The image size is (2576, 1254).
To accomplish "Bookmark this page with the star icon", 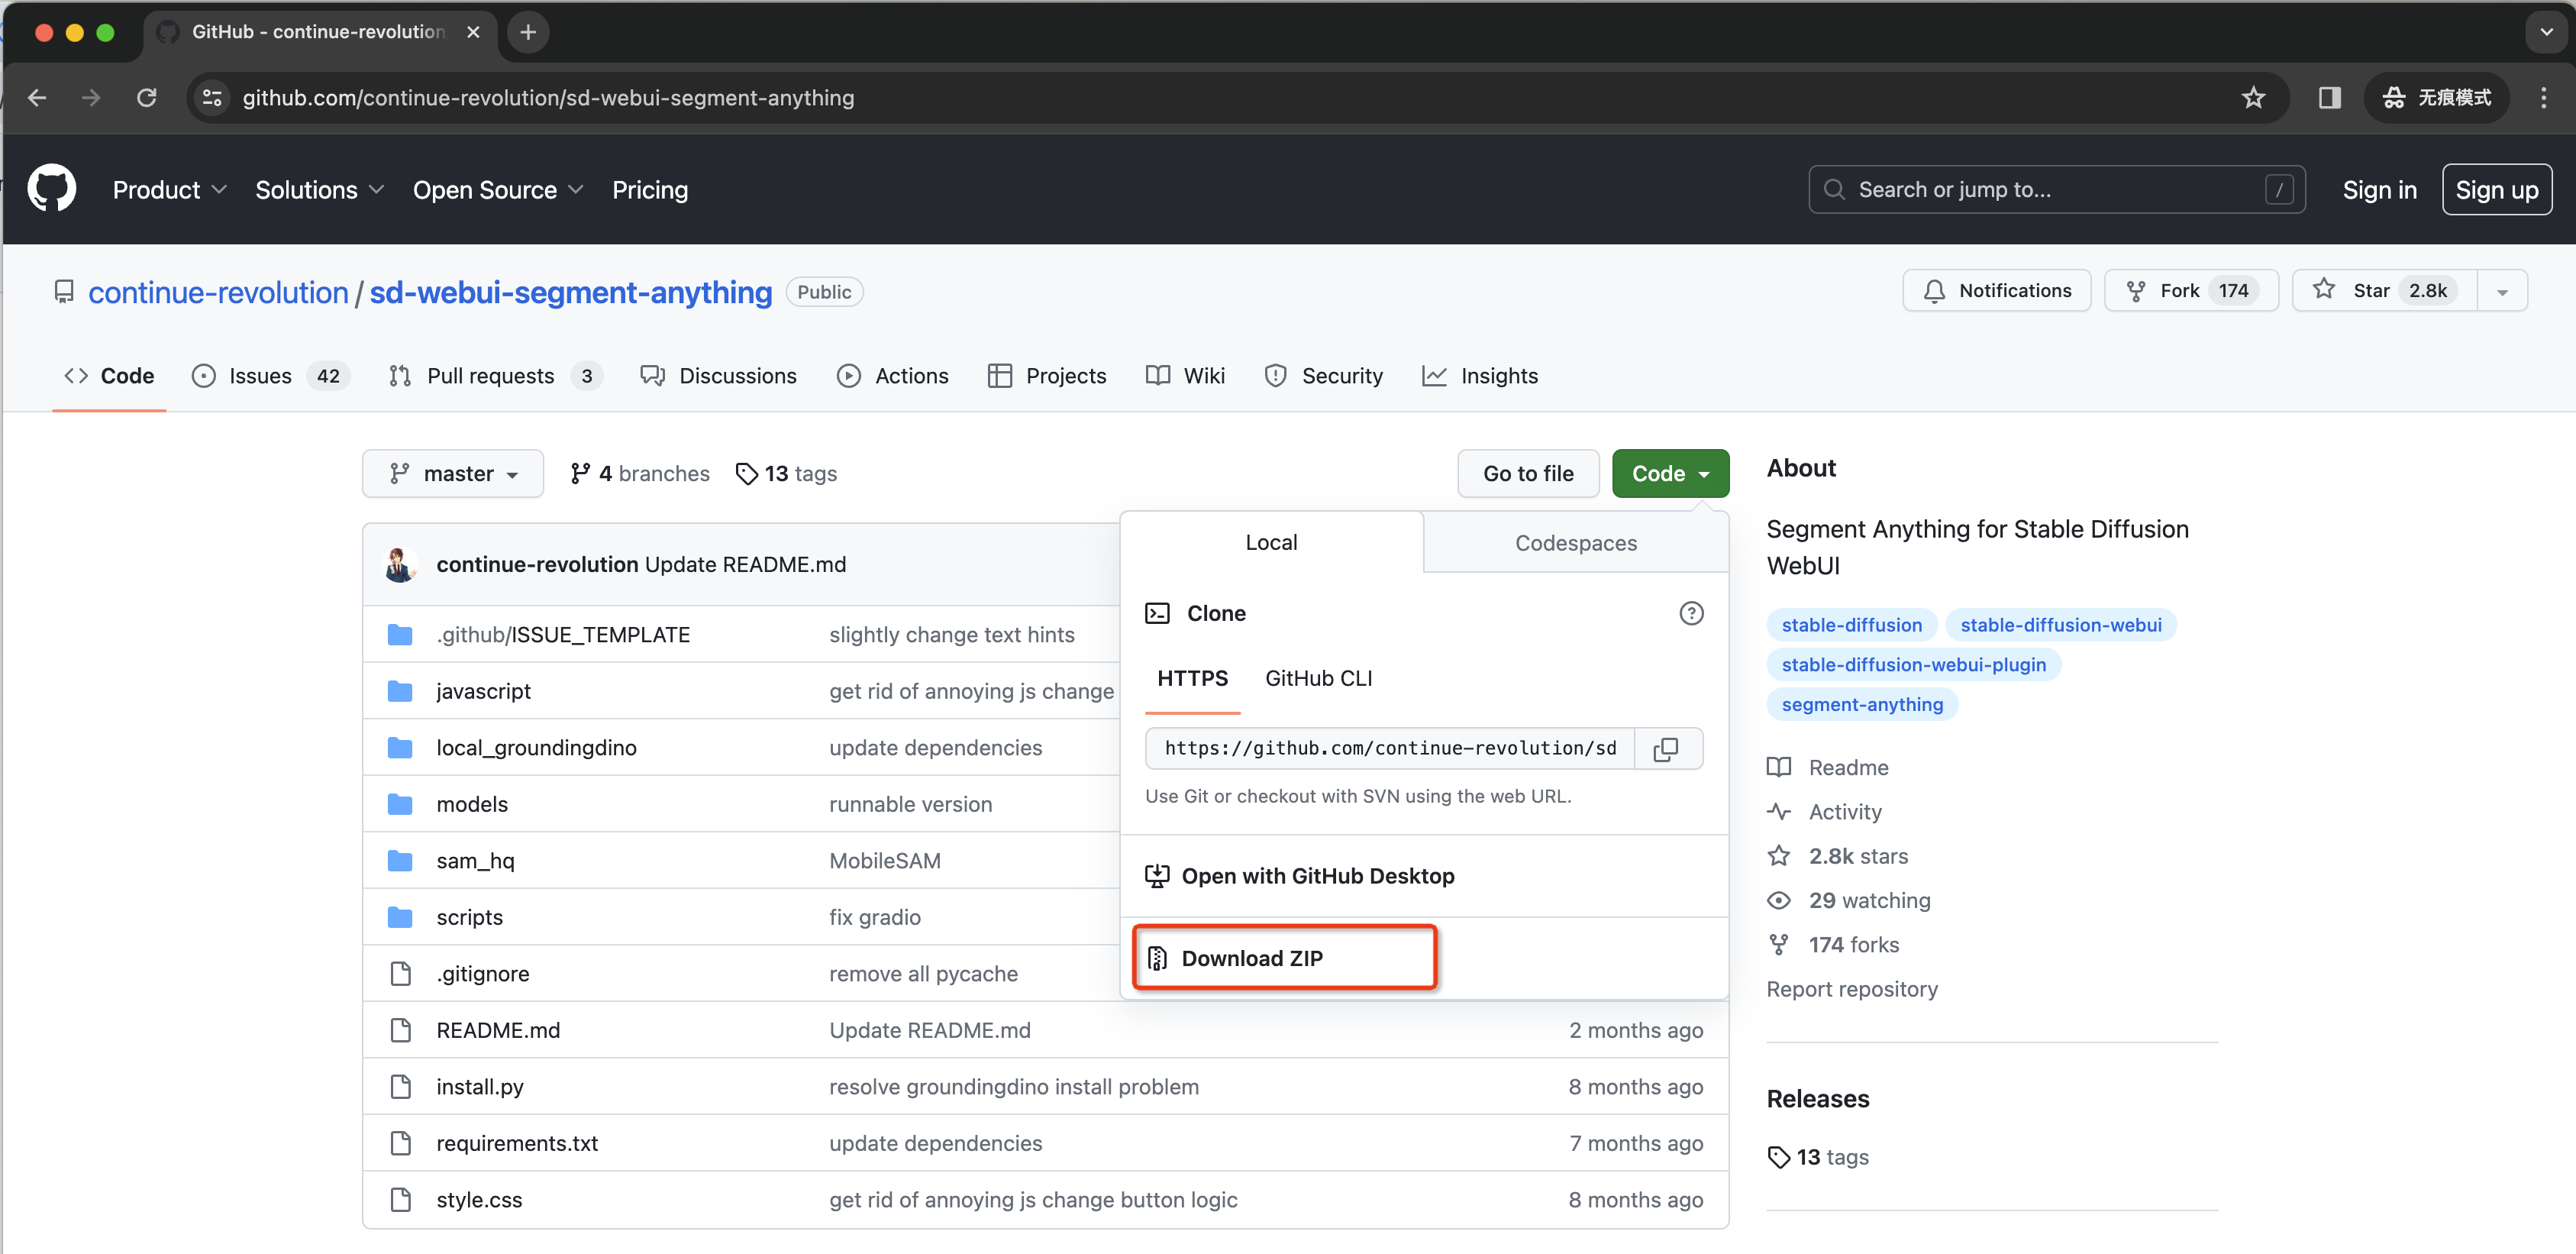I will (x=2253, y=98).
